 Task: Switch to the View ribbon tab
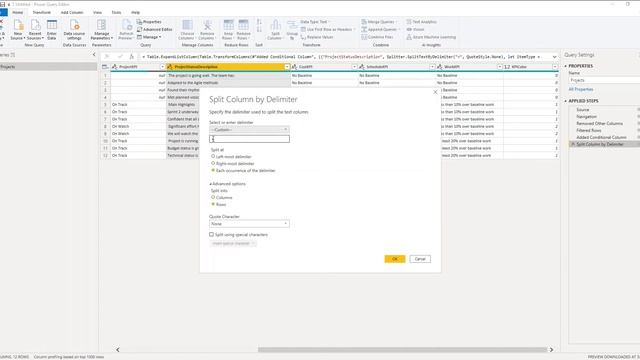coord(98,13)
